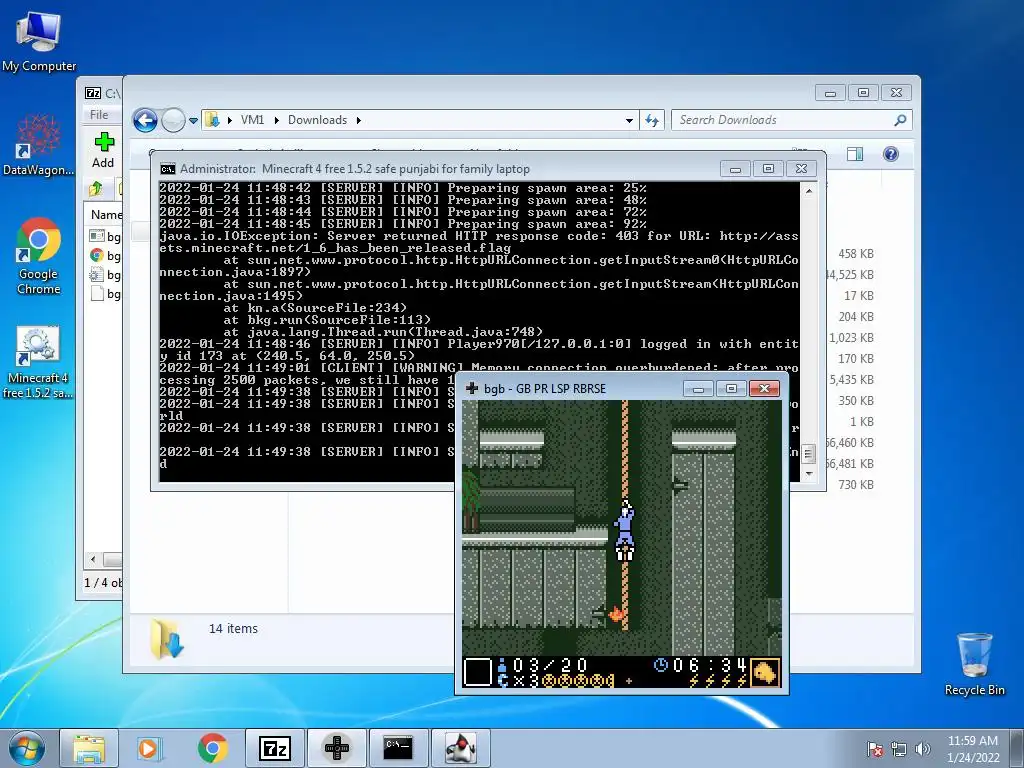
Task: Open Windows Media Player from taskbar
Action: coord(150,748)
